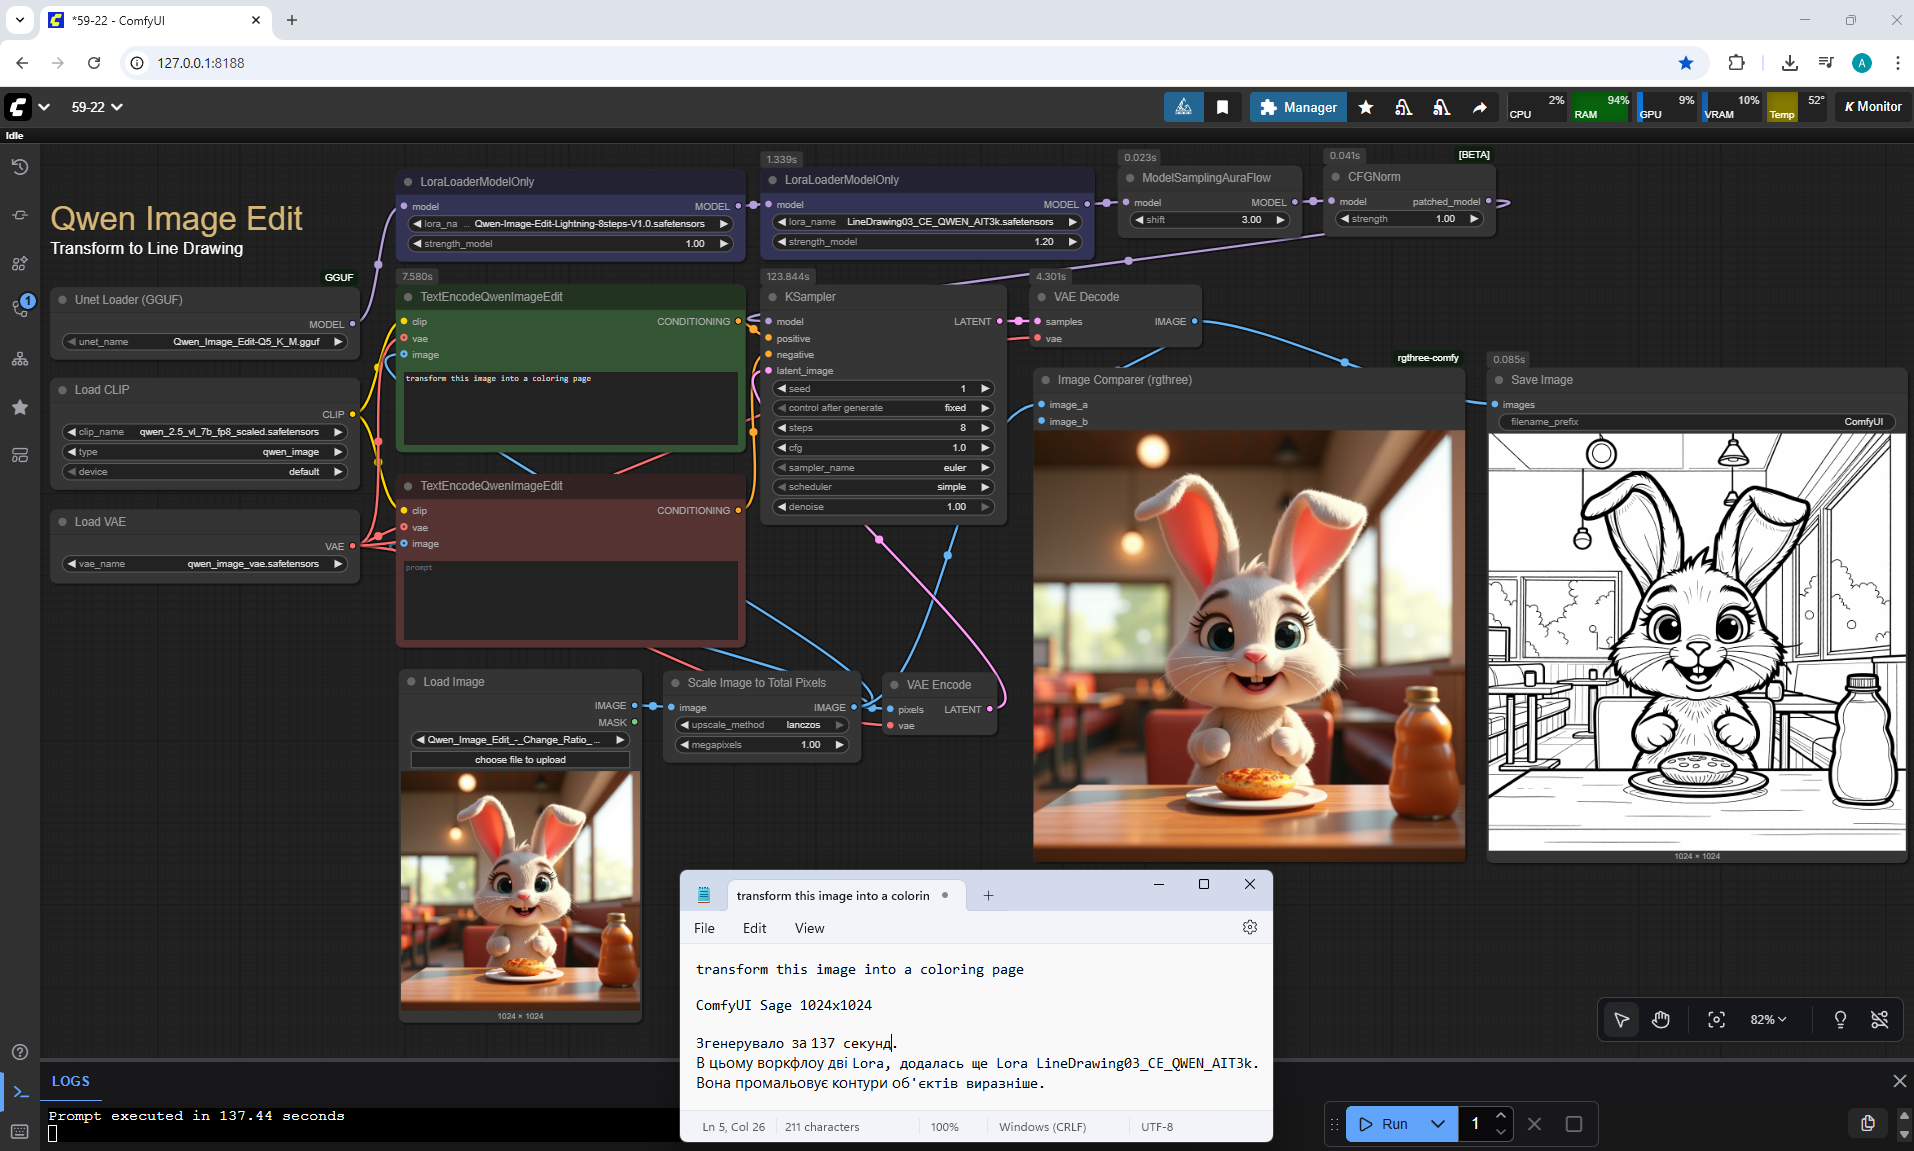Open keyboard shortcuts icon at bottom-left
Image resolution: width=1914 pixels, height=1151 pixels.
click(19, 1131)
